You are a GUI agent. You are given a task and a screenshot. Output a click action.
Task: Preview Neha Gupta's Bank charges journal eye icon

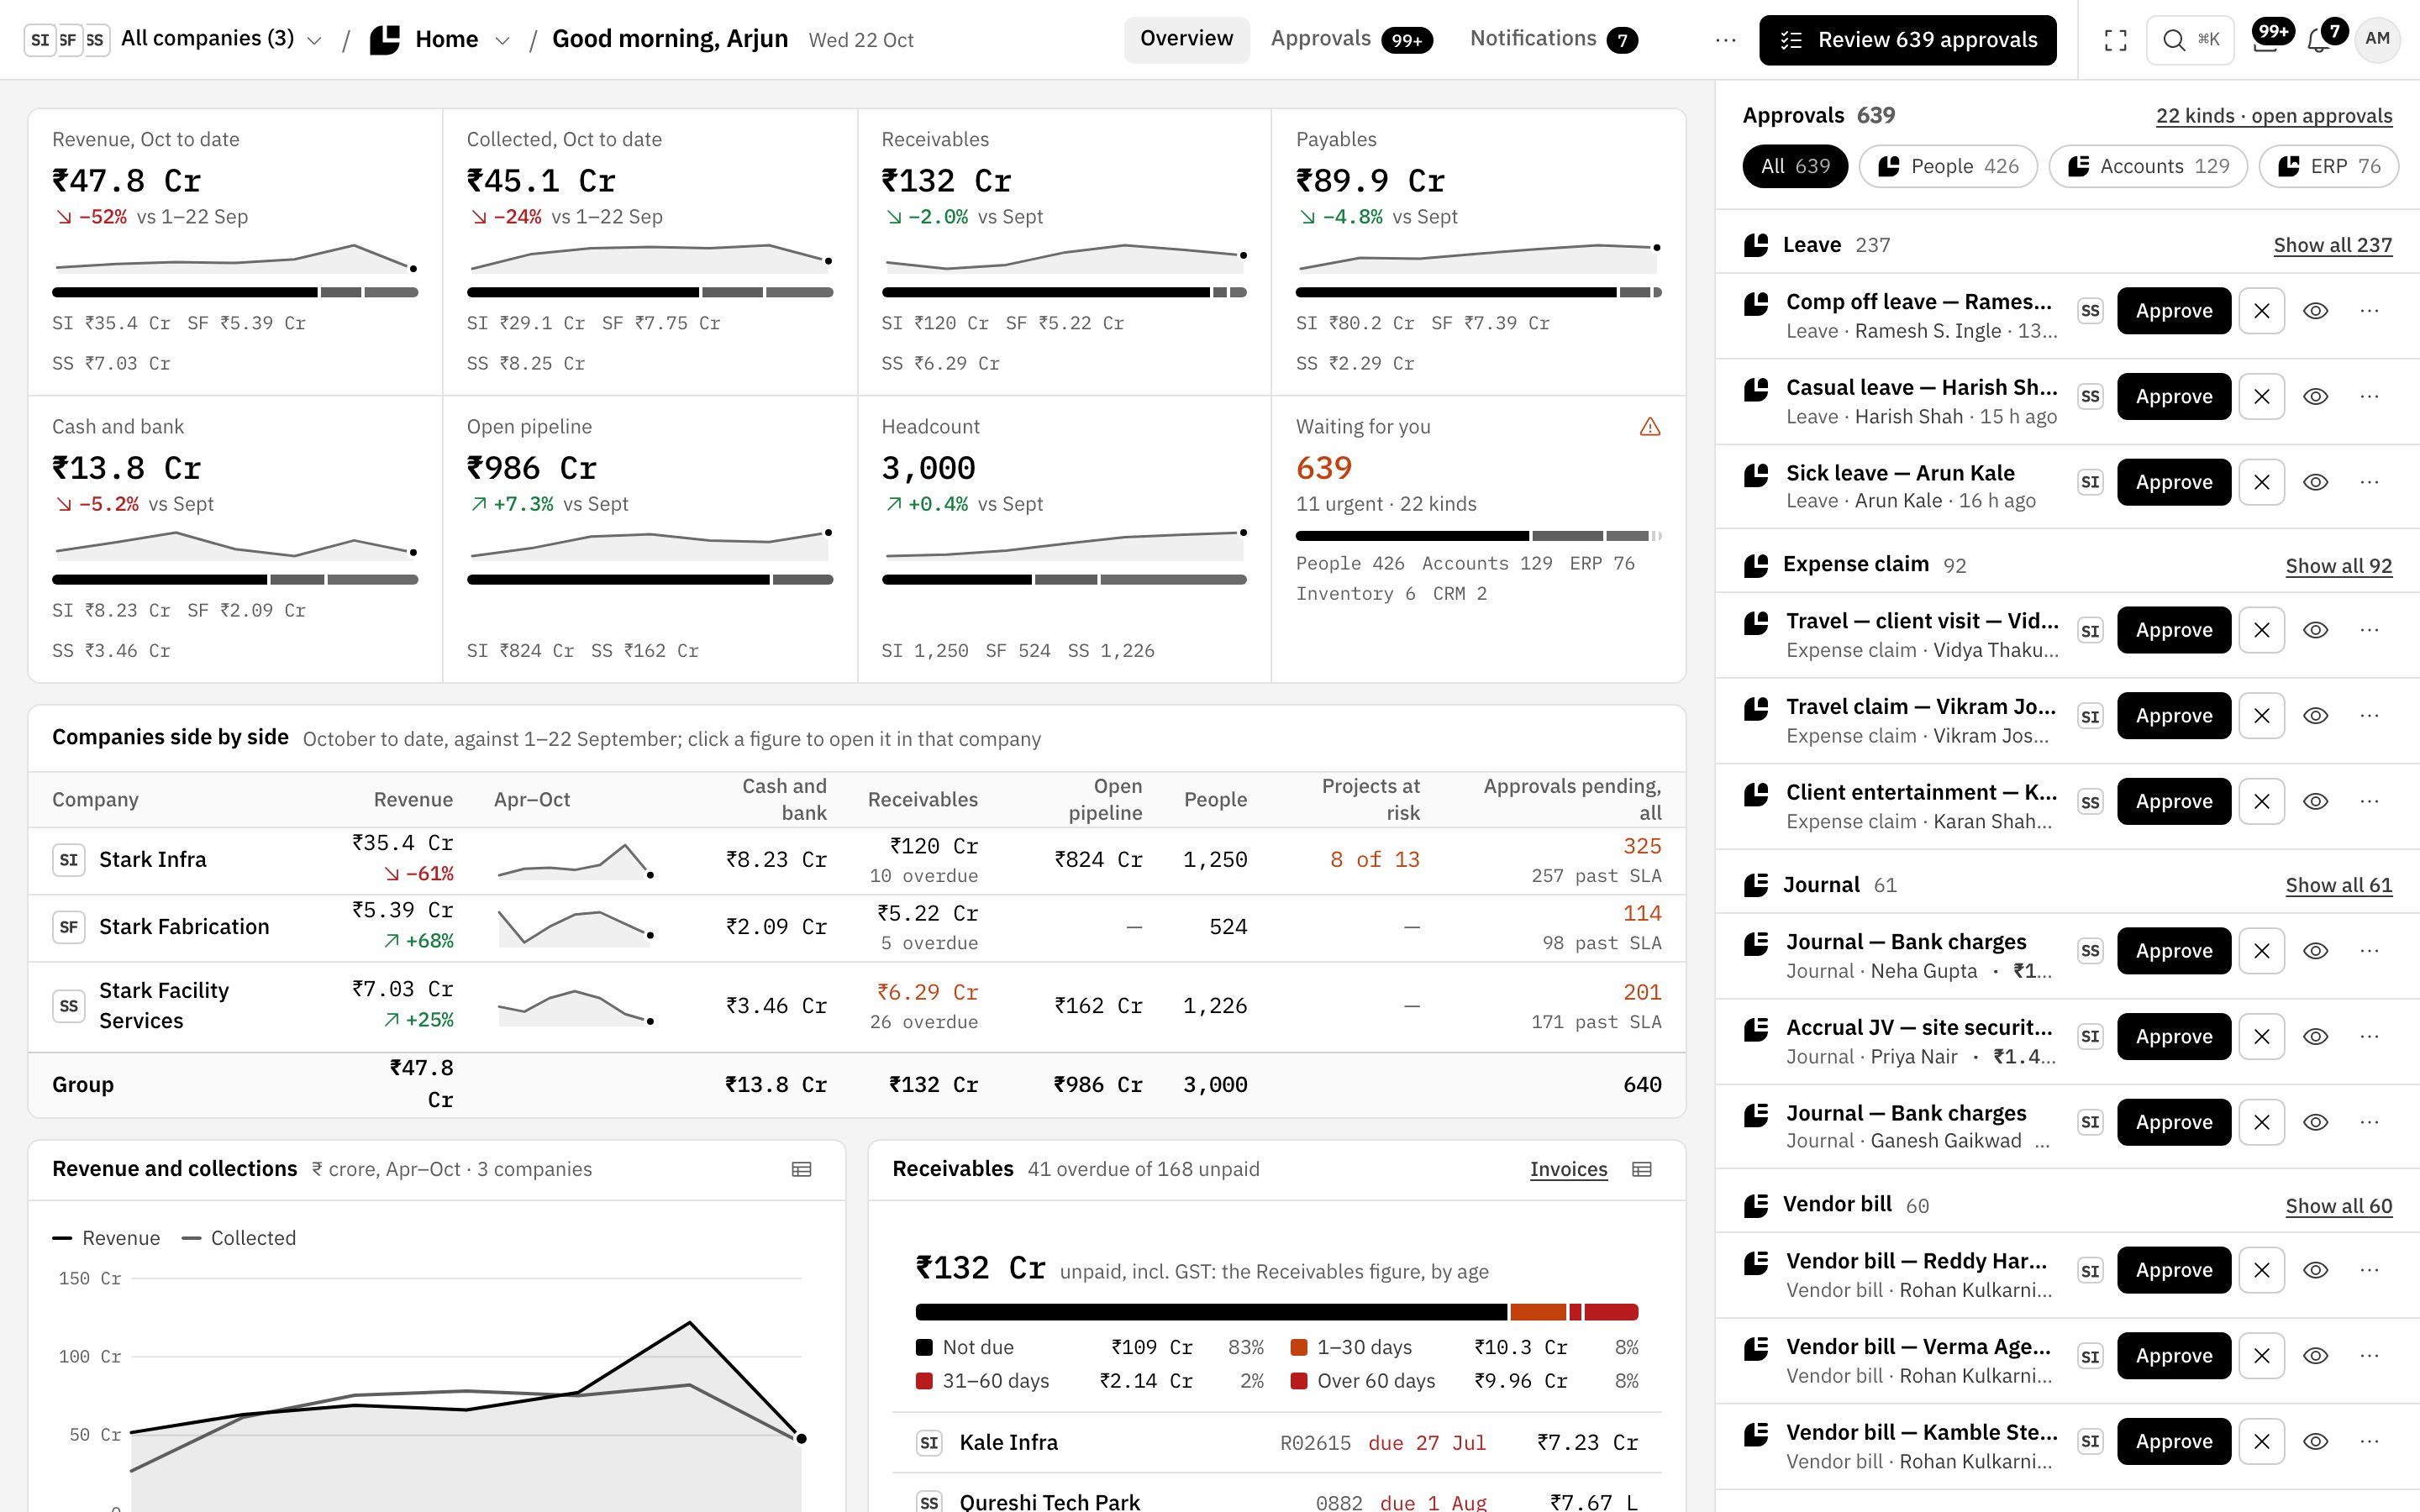click(x=2316, y=951)
